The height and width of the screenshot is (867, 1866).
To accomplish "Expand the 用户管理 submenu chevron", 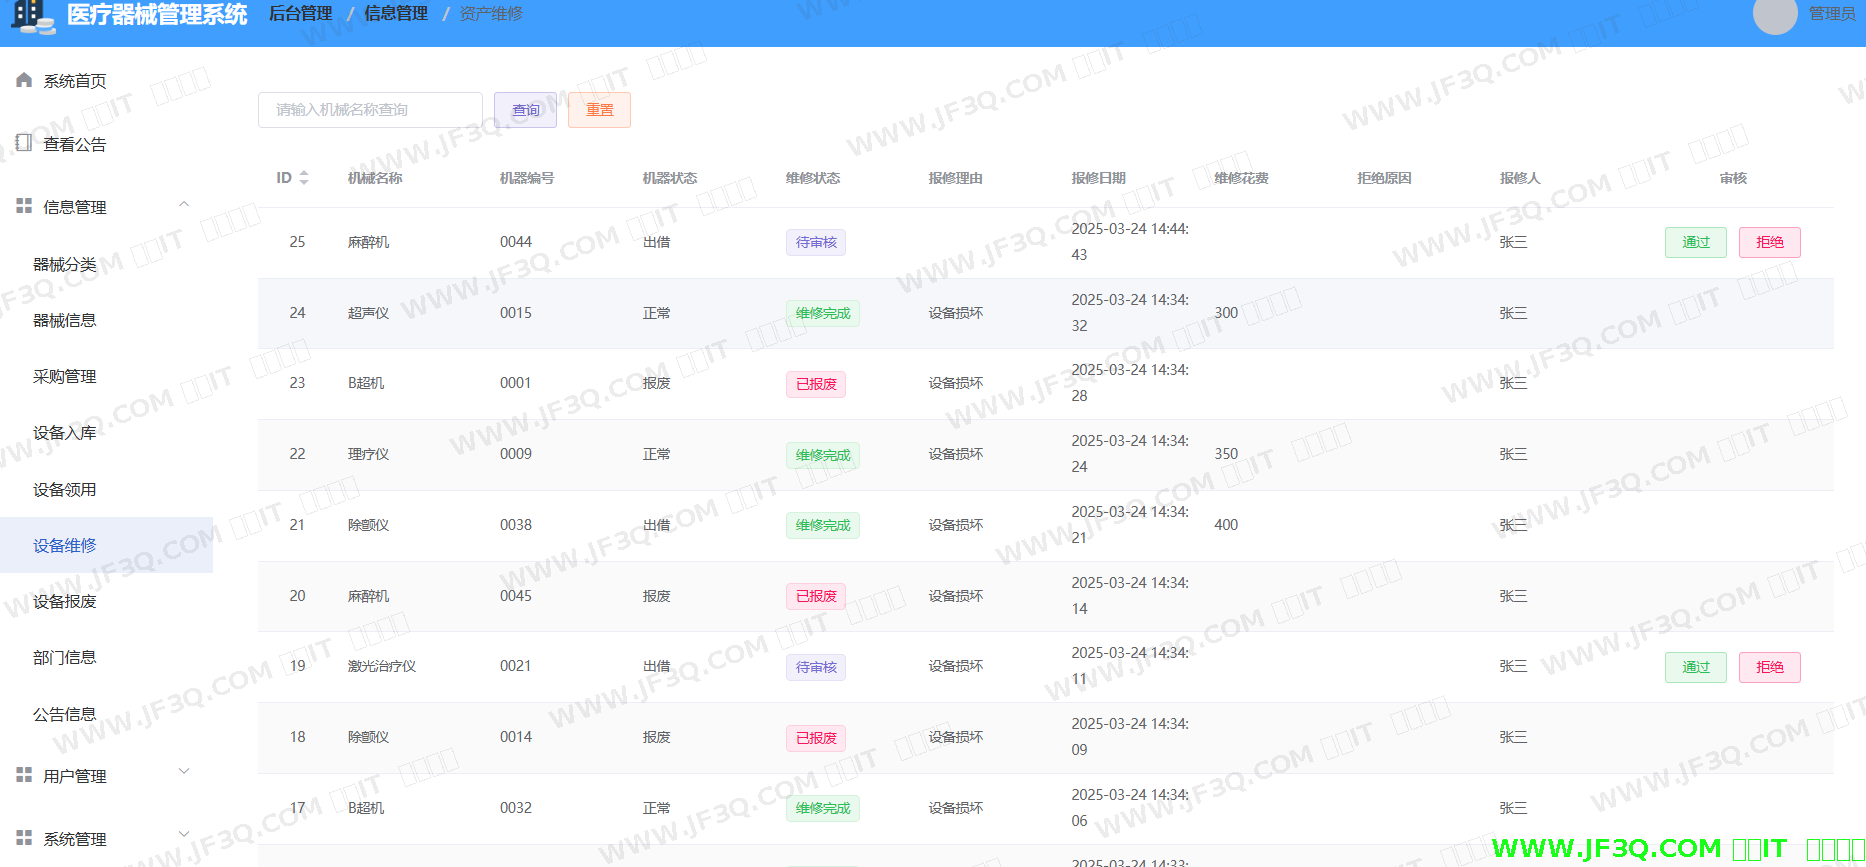I will tap(184, 771).
